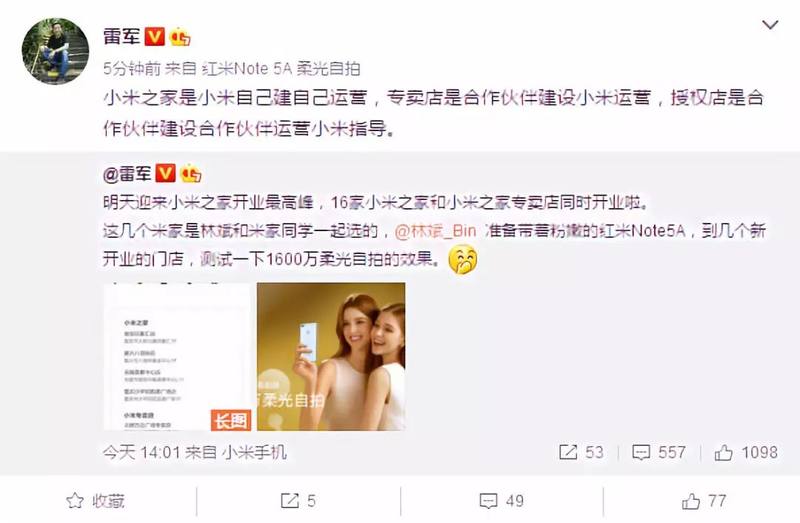Click the crown badge in the quoted post
The image size is (800, 523).
[x=191, y=173]
